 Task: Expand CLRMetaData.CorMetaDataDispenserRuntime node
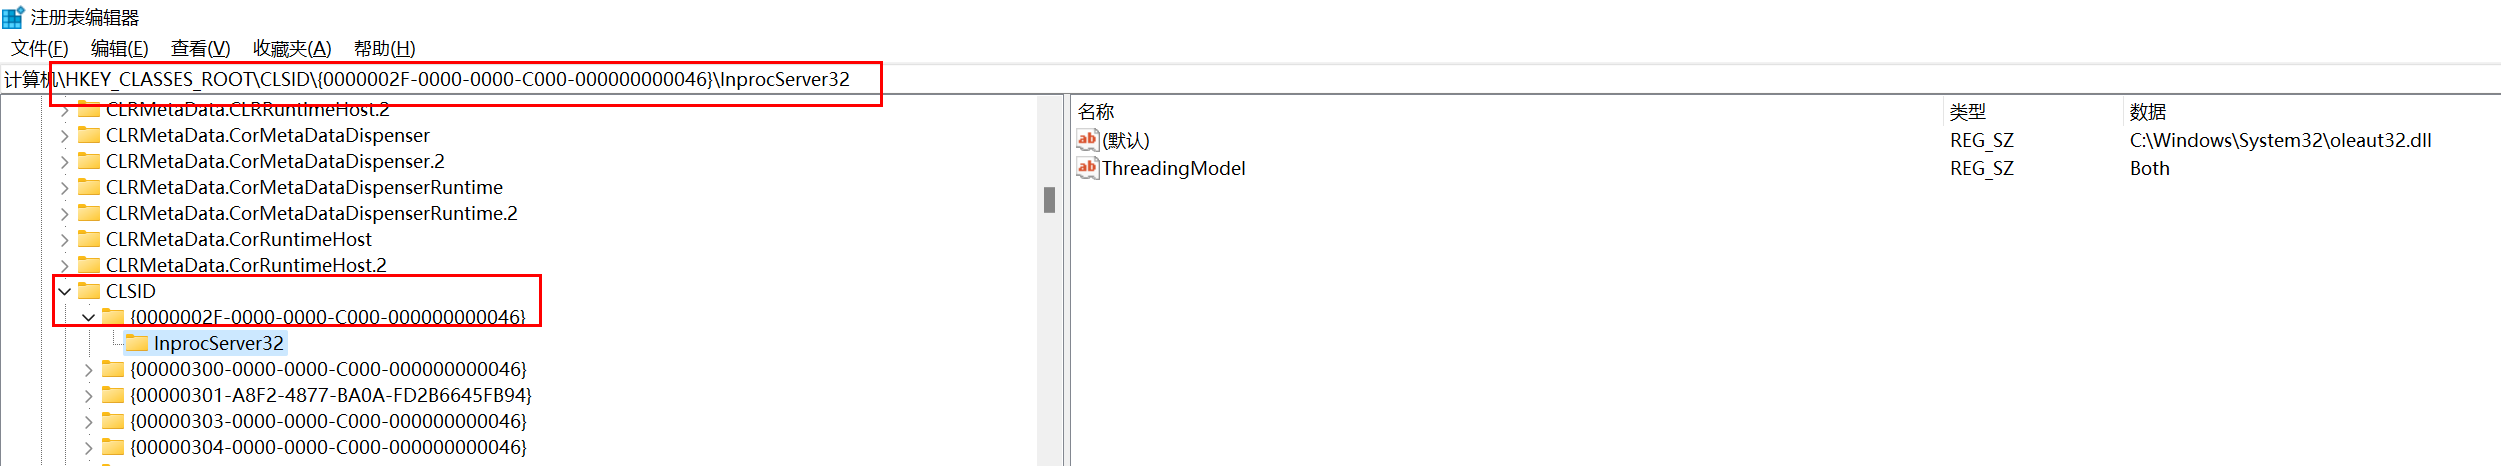[x=65, y=188]
